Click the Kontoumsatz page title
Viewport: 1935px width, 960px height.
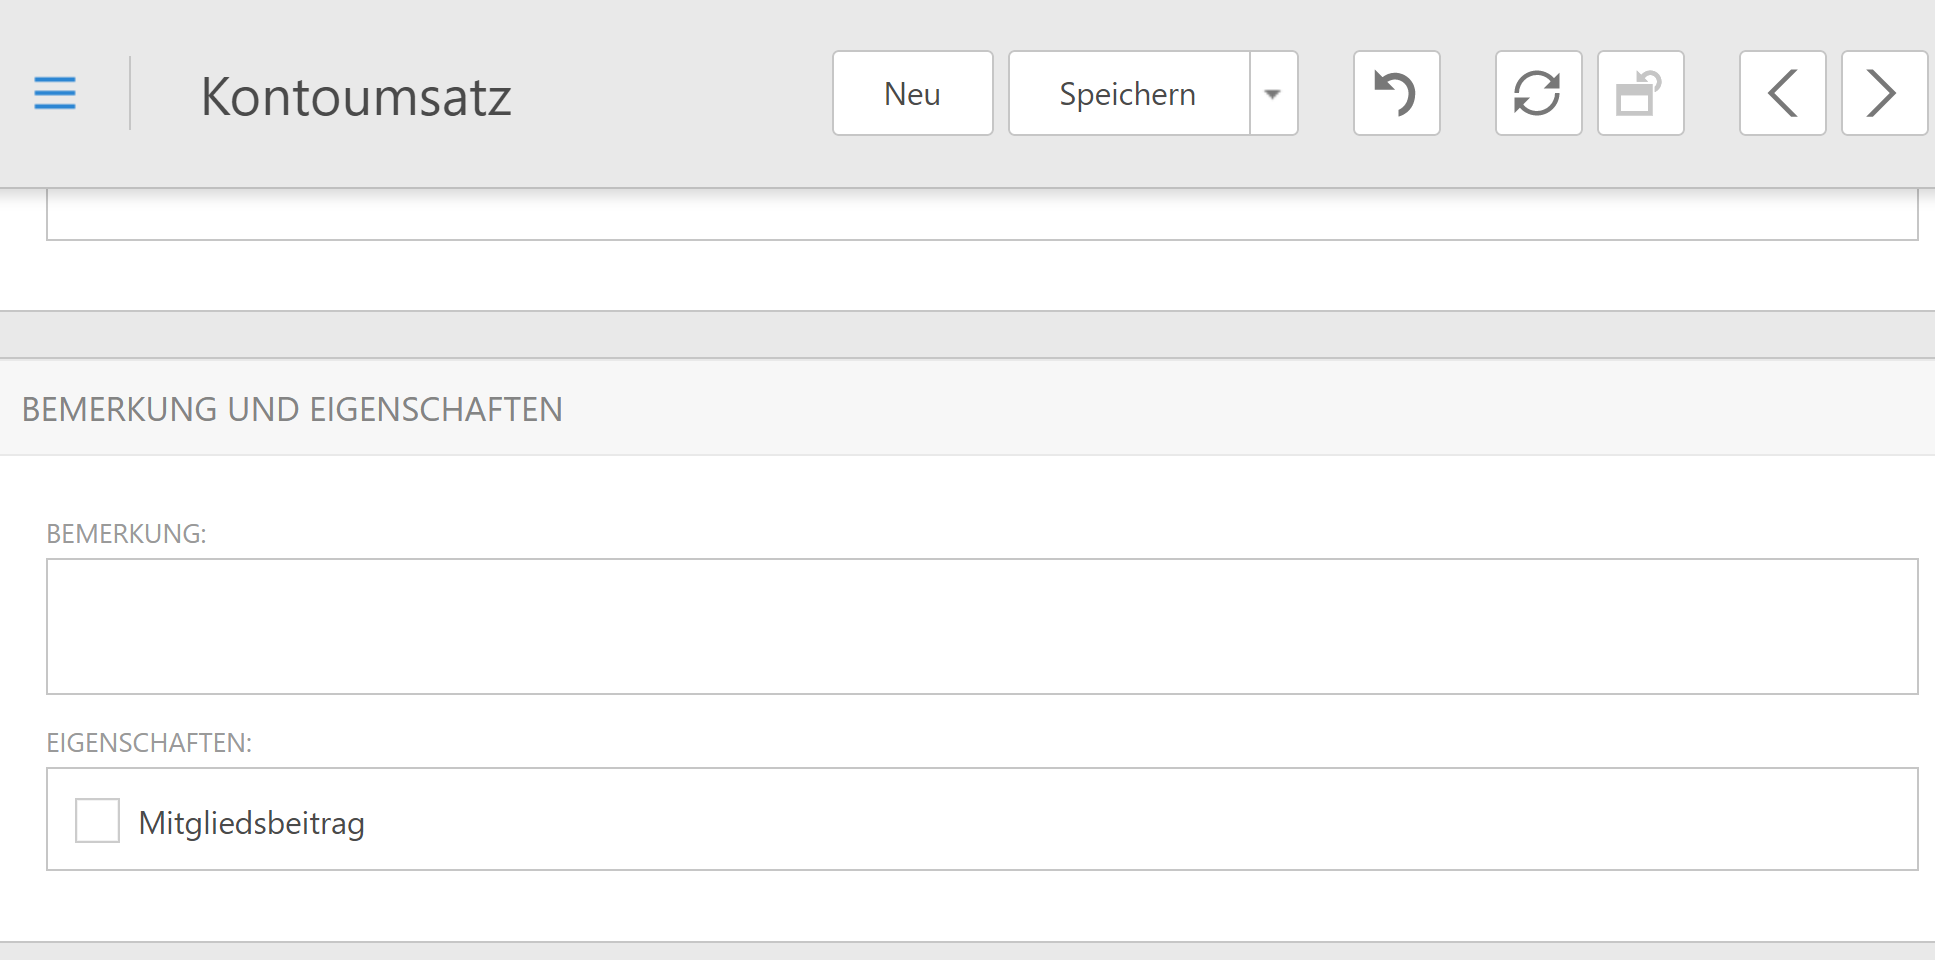click(356, 97)
